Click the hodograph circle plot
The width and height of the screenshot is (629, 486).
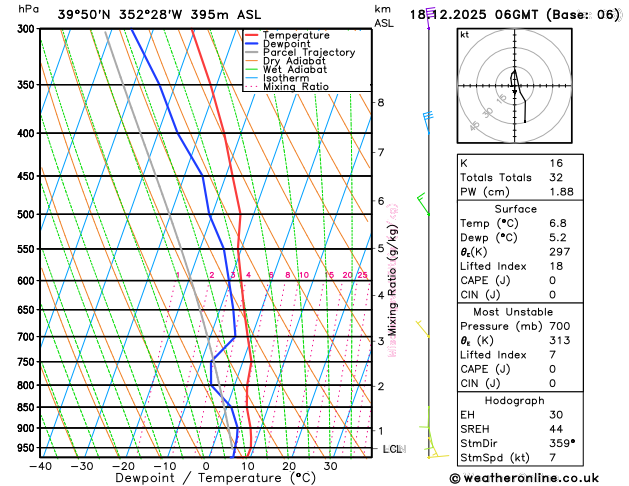coord(514,86)
